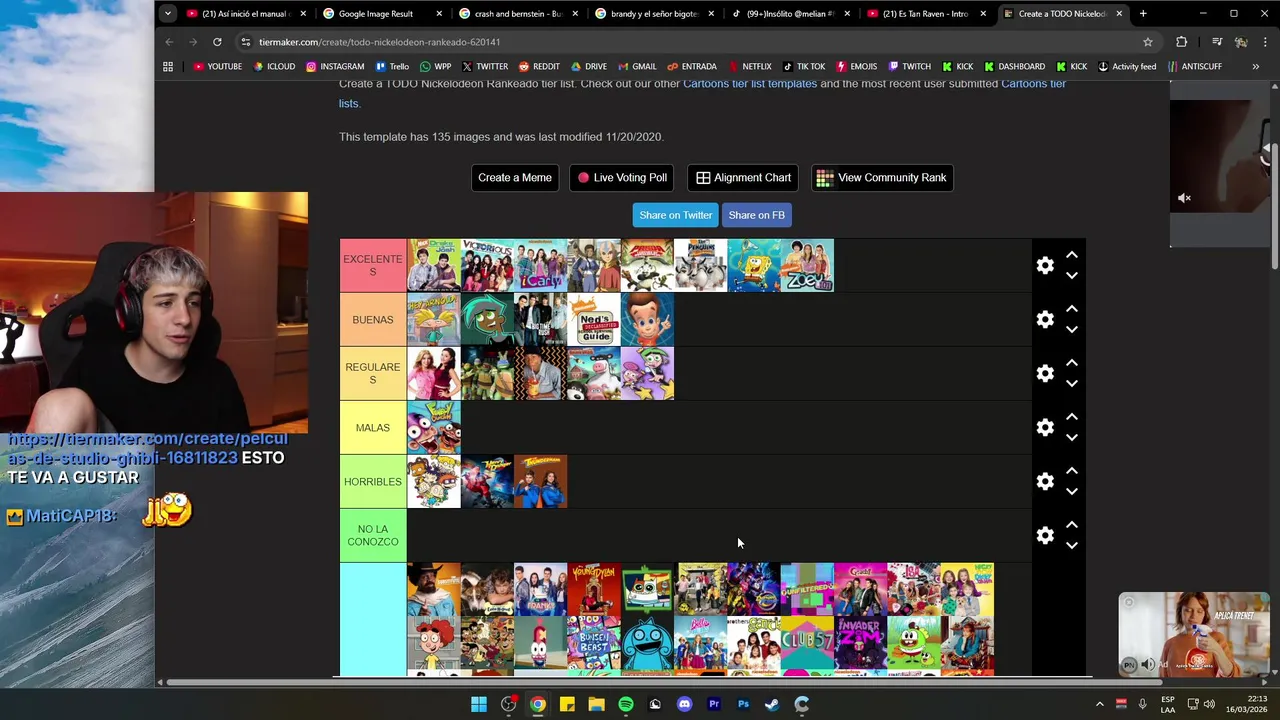Open the GMAIL bookmark
This screenshot has width=1280, height=720.
638,67
